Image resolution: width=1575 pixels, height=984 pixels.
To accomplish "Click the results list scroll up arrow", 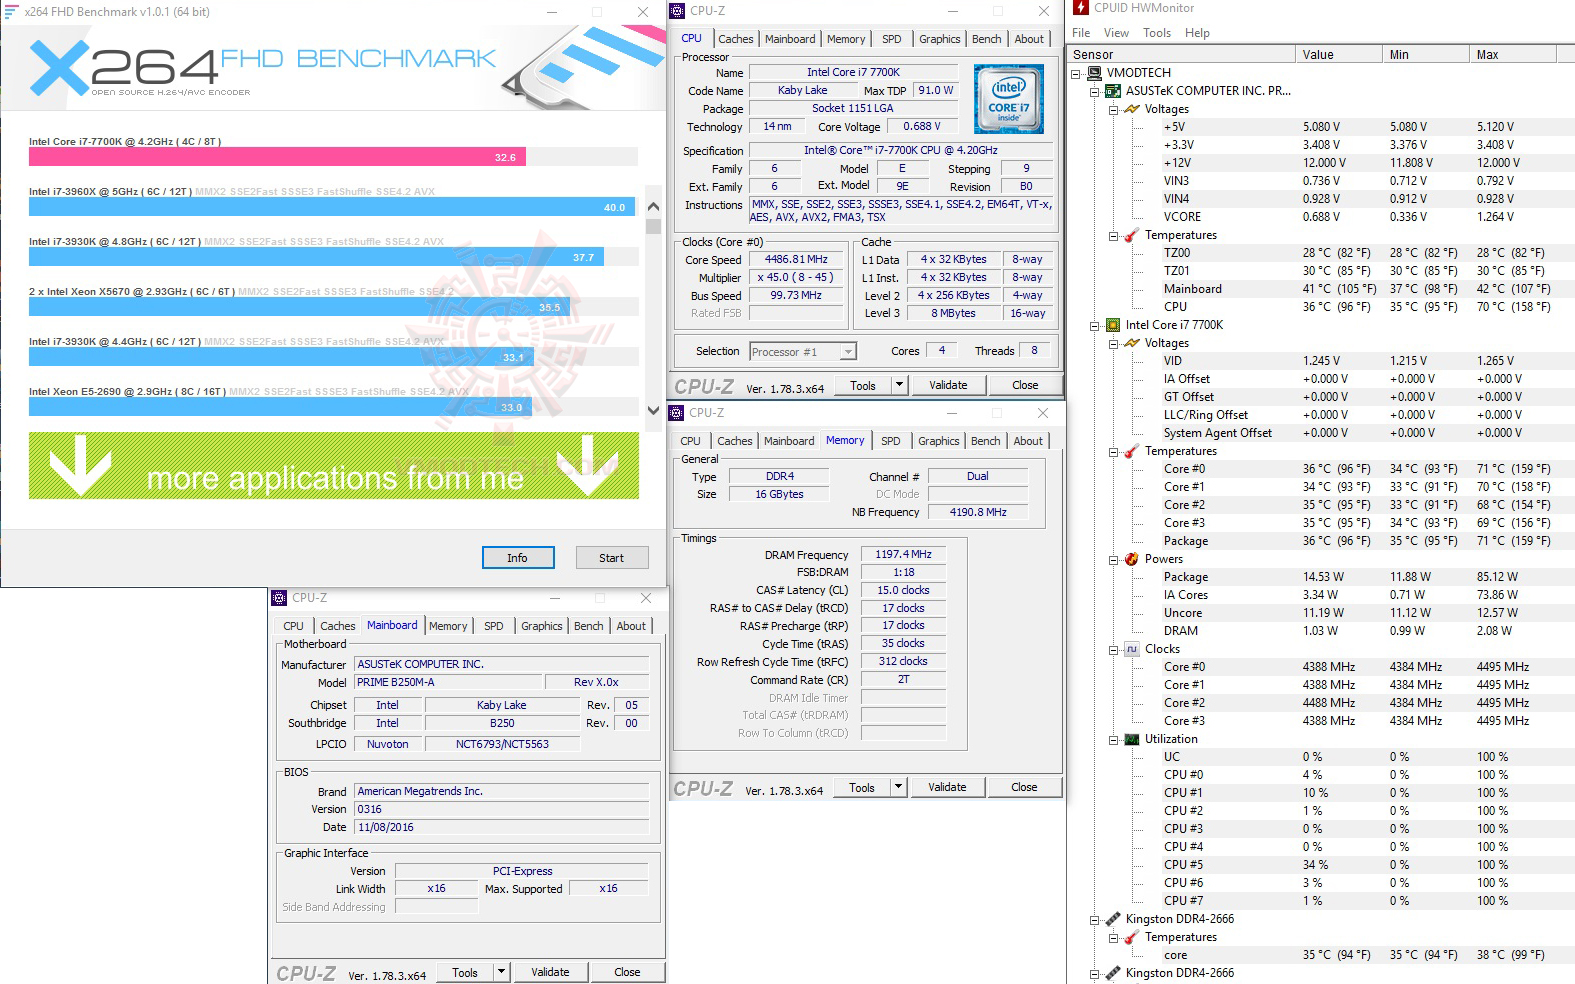I will [653, 207].
